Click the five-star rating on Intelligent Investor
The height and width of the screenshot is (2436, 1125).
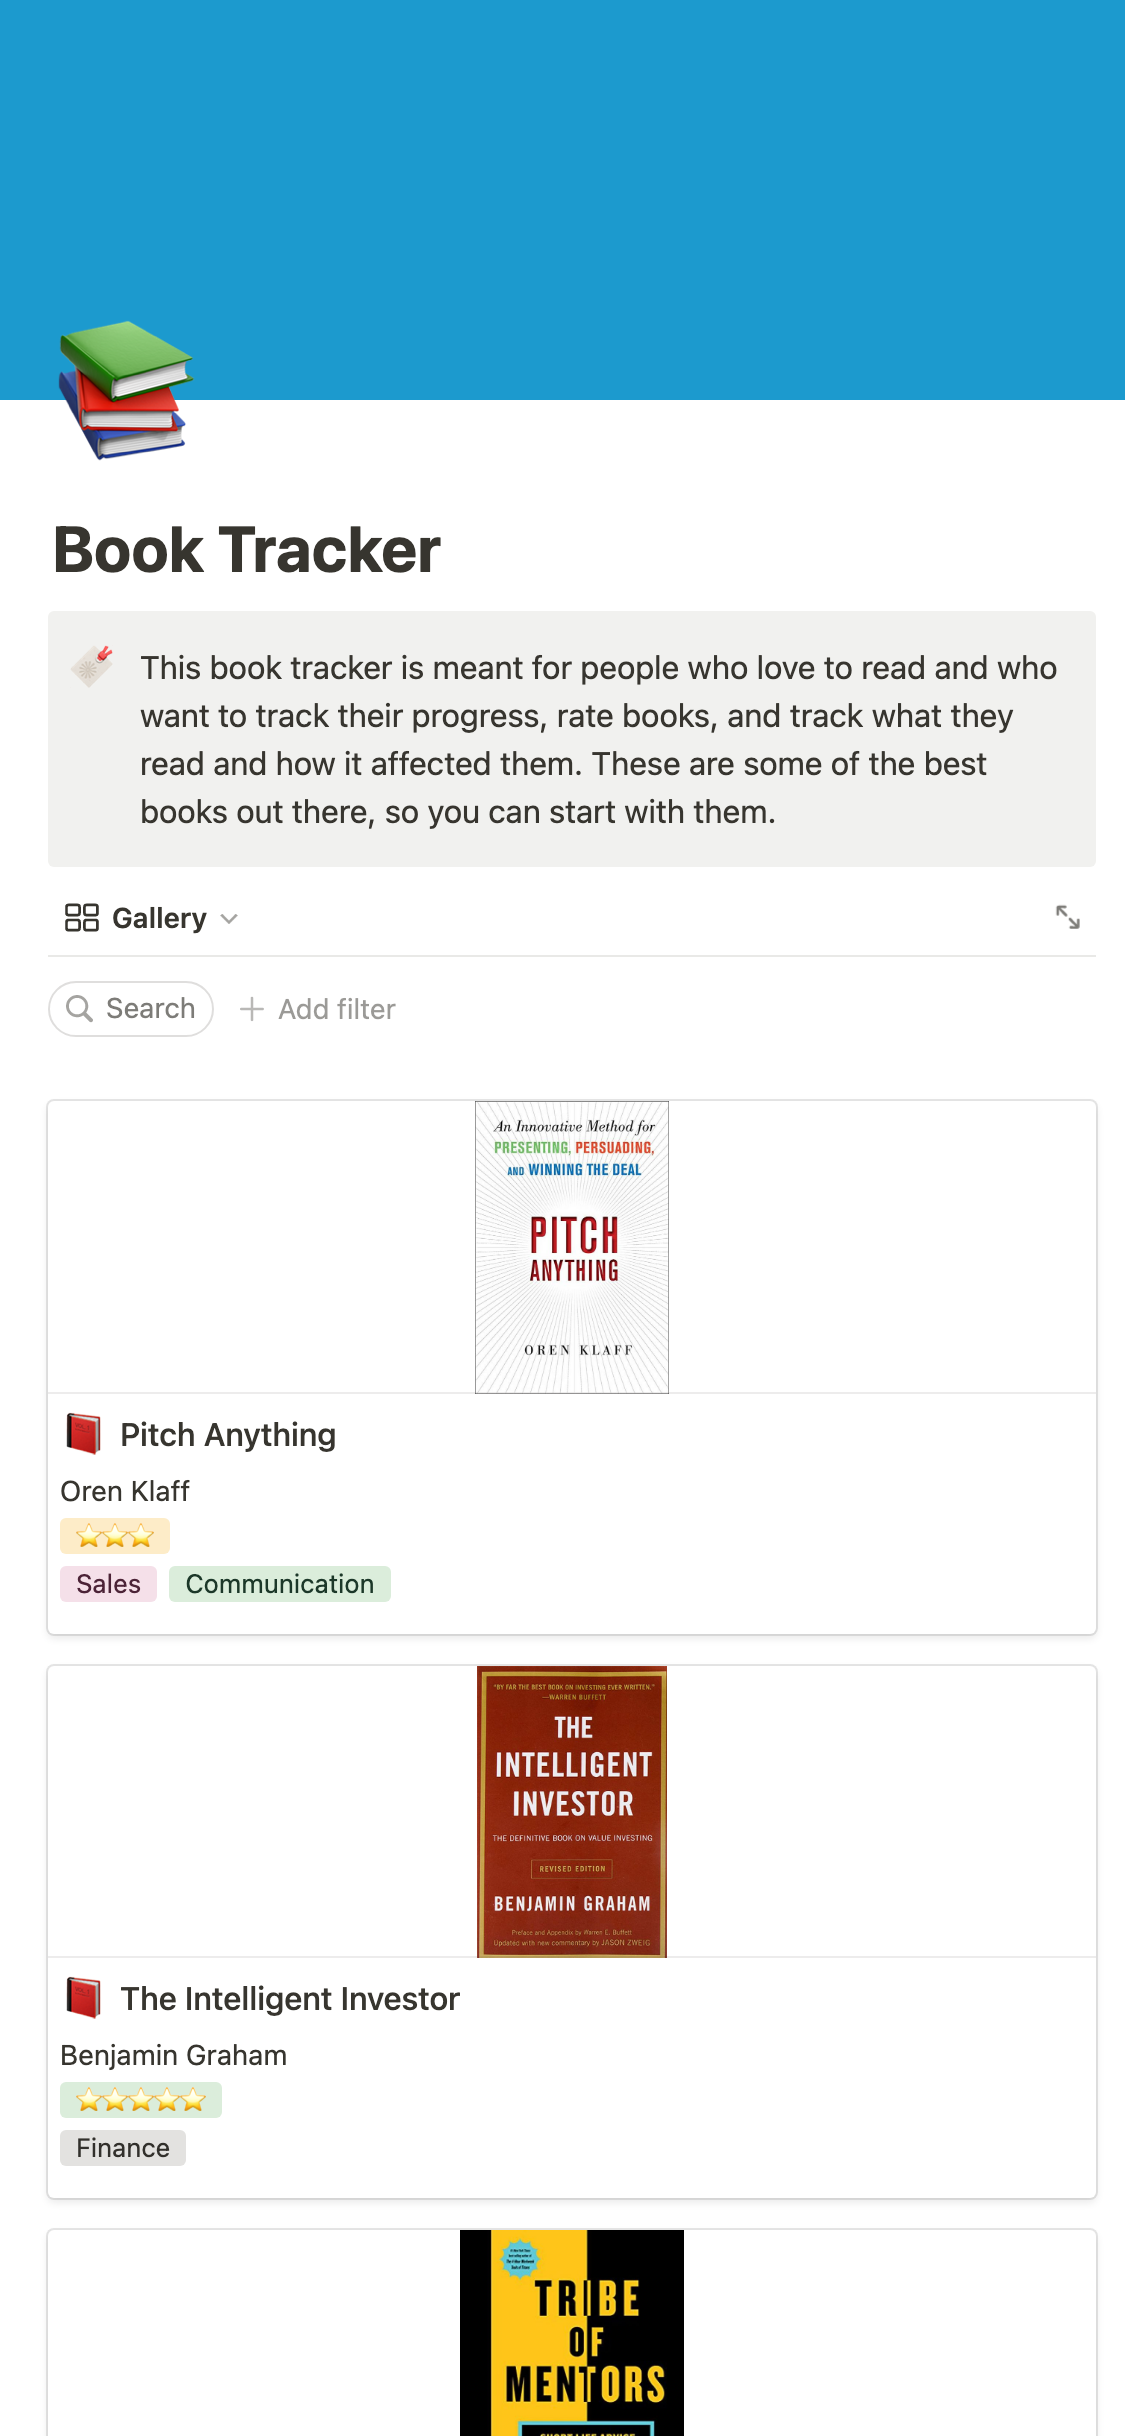(141, 2100)
